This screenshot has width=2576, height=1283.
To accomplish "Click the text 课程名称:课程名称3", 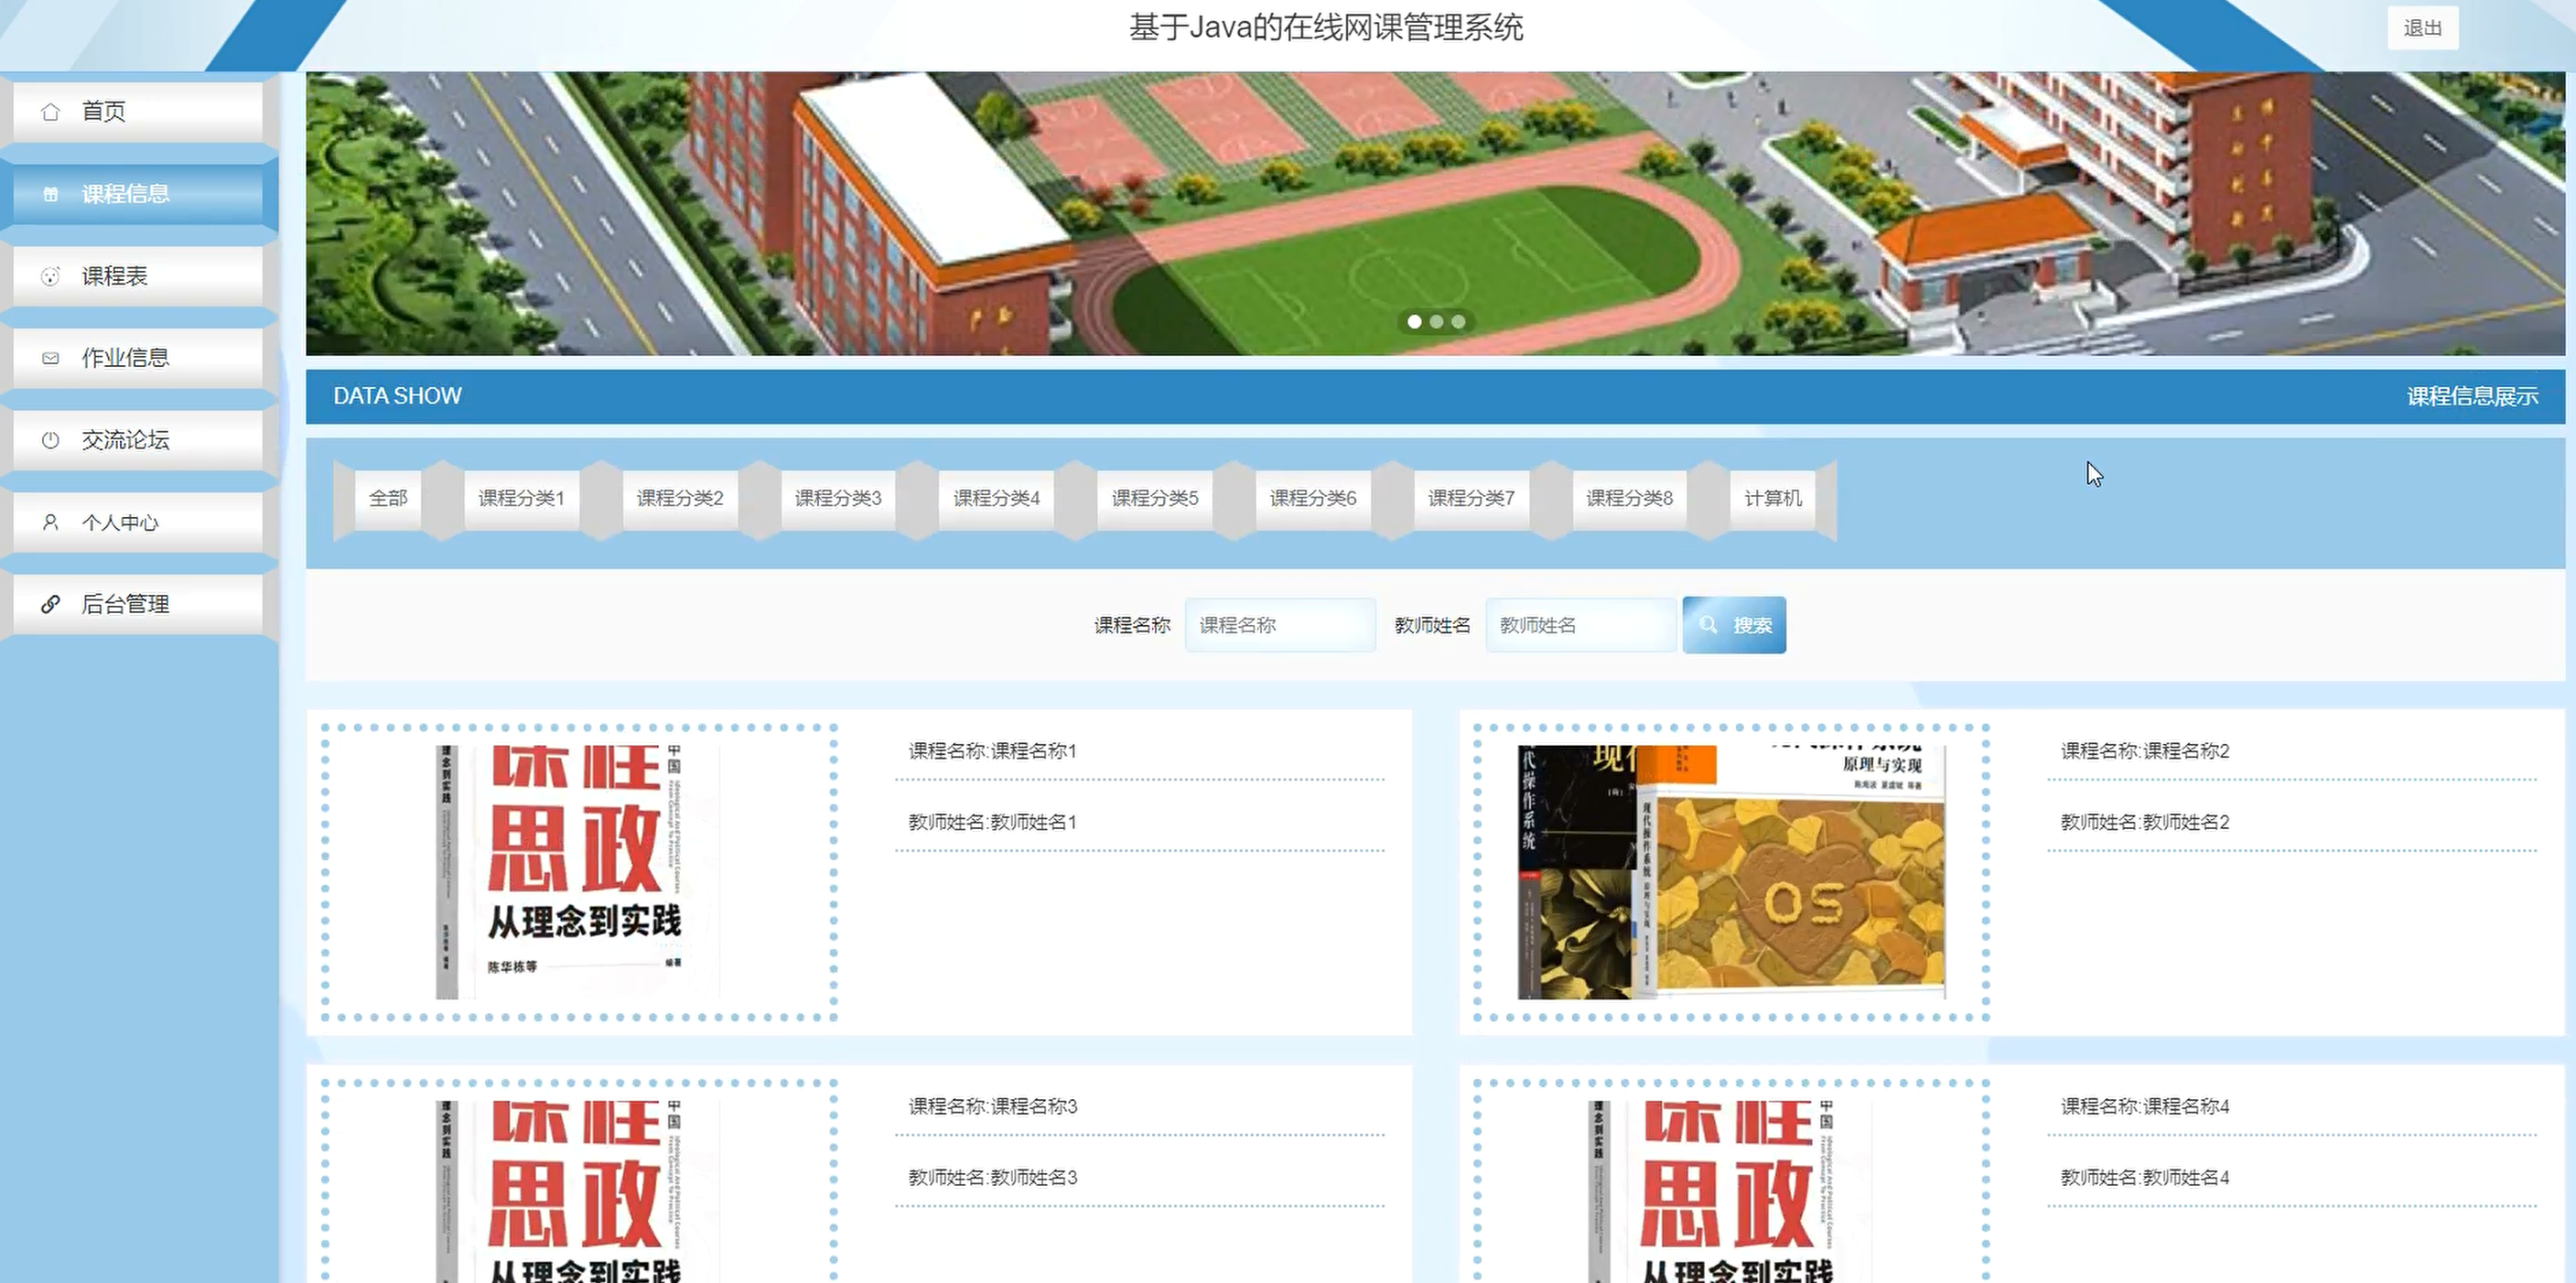I will pyautogui.click(x=992, y=1106).
